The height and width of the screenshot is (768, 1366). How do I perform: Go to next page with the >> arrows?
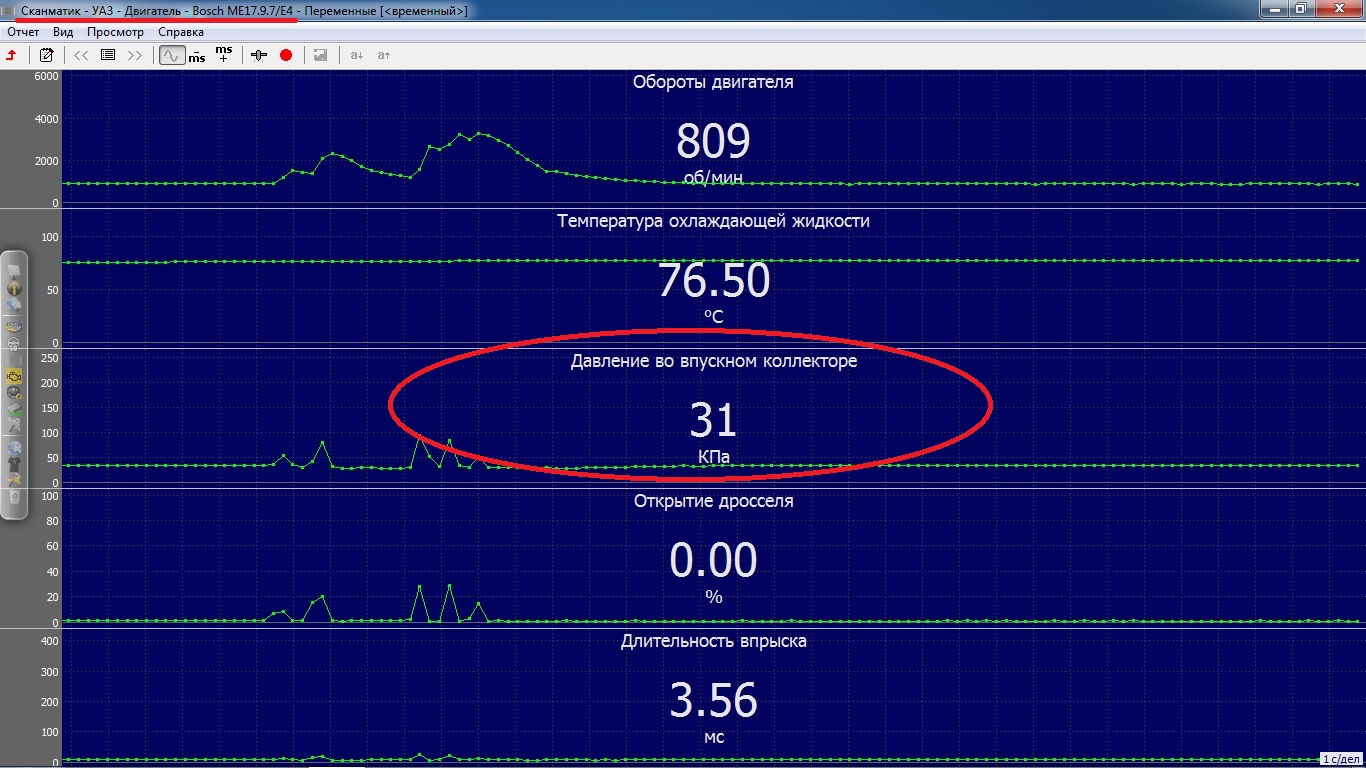click(135, 55)
